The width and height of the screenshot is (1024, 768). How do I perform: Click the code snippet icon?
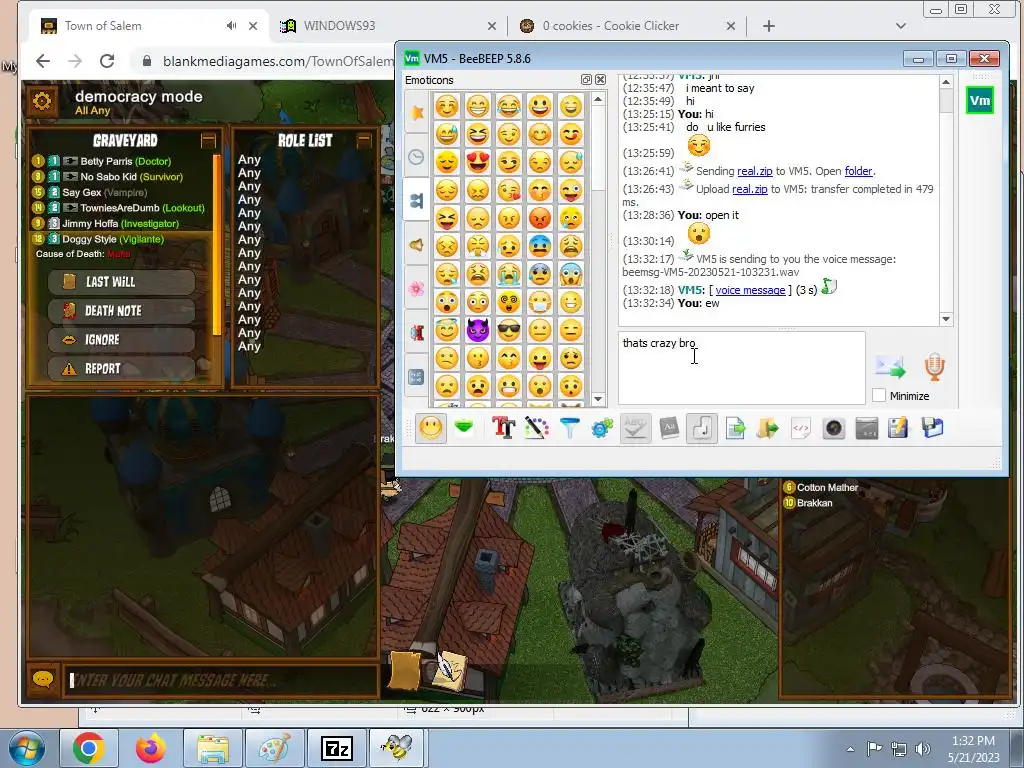[x=801, y=428]
